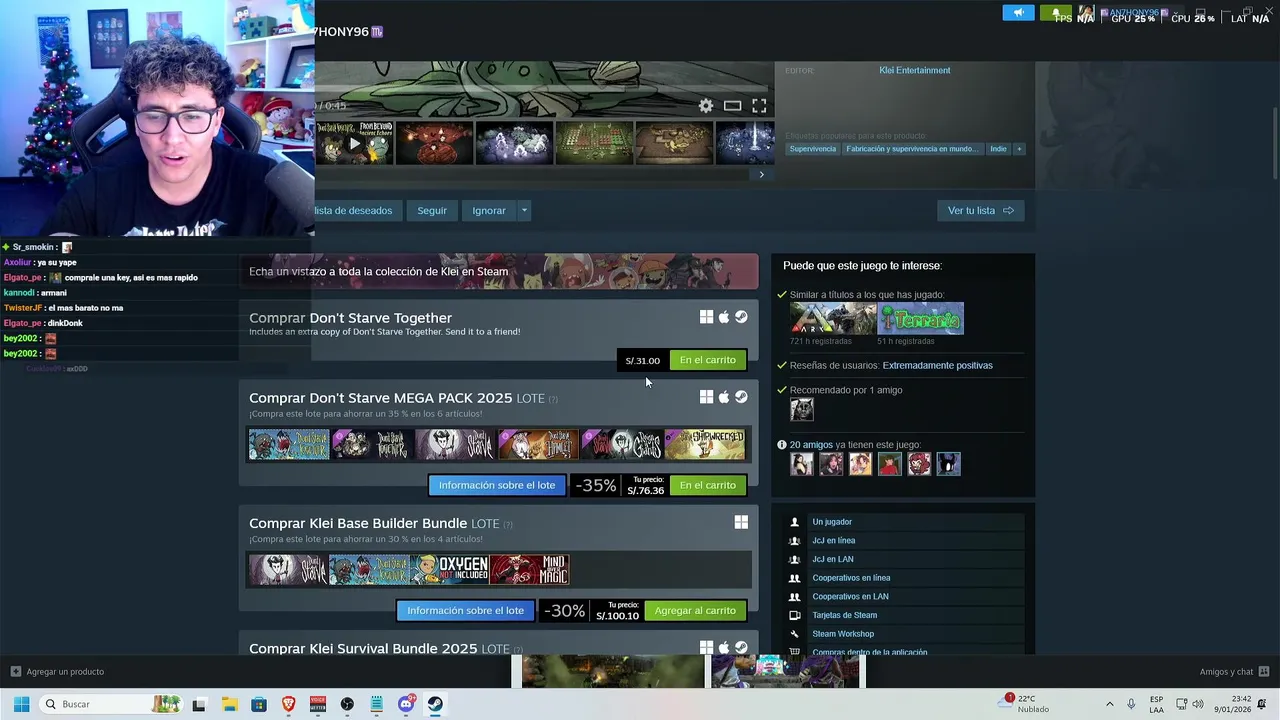Open Shipwrecked item in MEGA PACK bundle
The height and width of the screenshot is (720, 1280).
point(705,444)
